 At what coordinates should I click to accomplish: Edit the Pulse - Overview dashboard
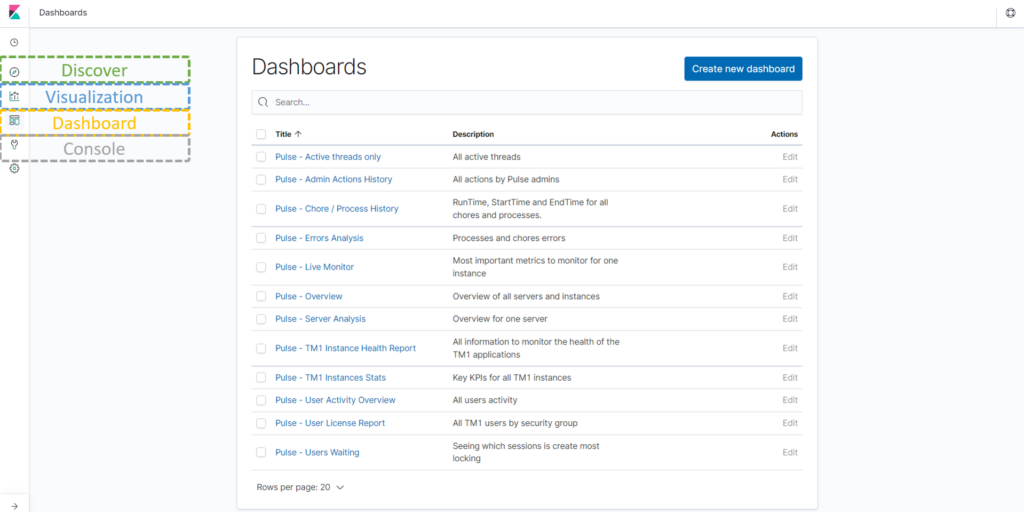pyautogui.click(x=790, y=296)
